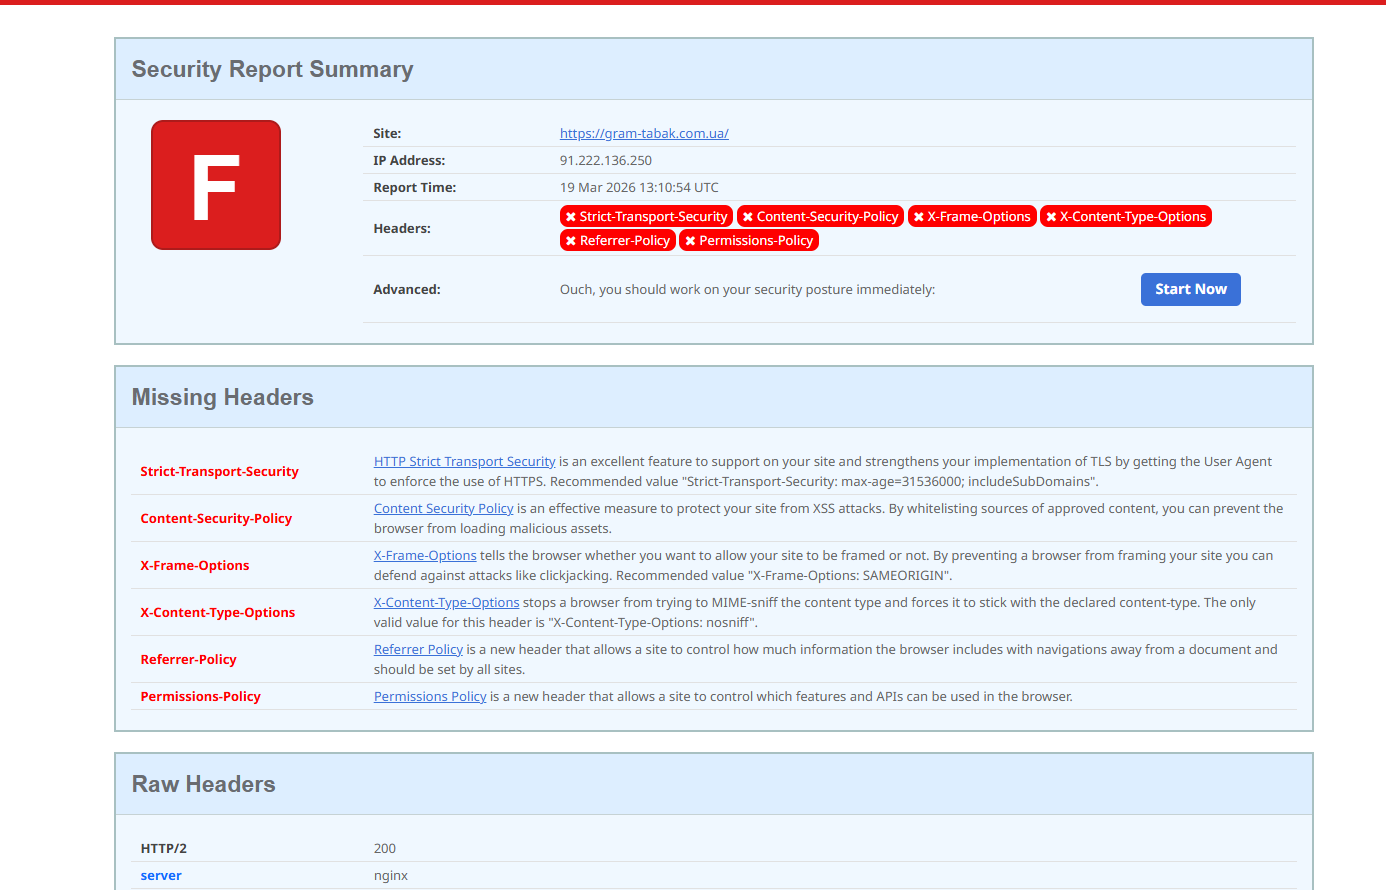Open the Referrer Policy link

click(x=418, y=649)
